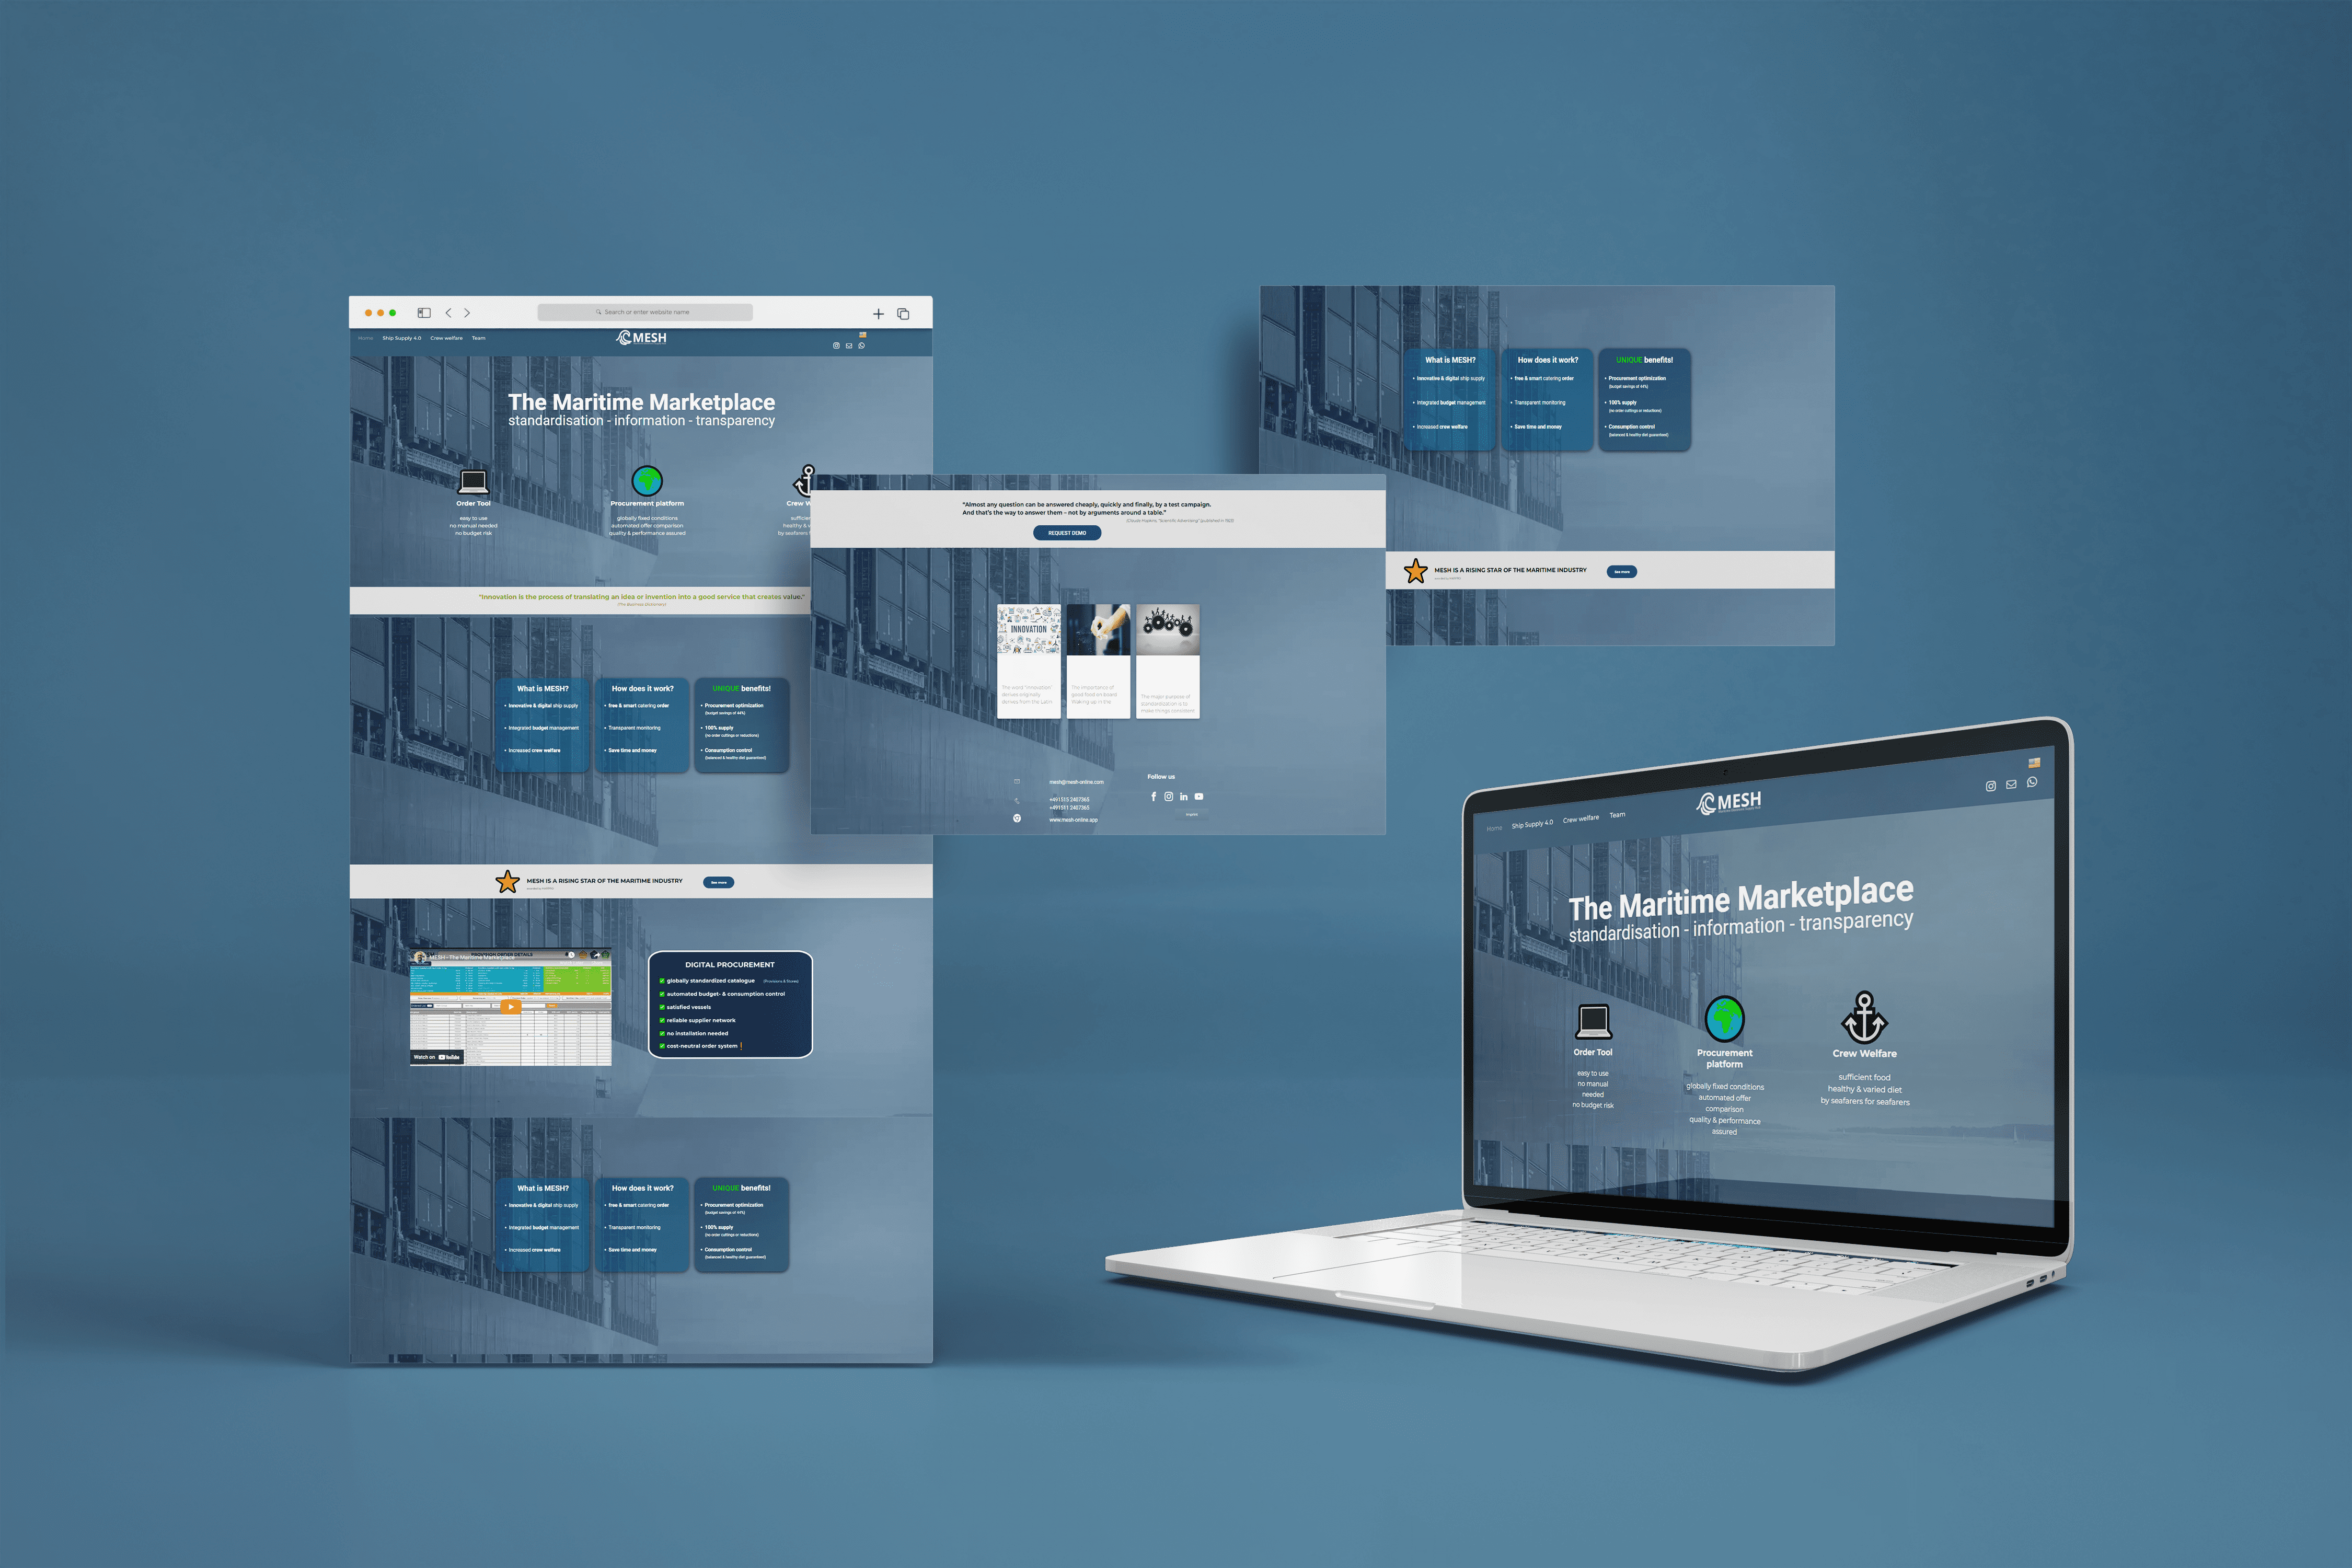Show the tab overview icon in the browser toolbar
This screenshot has height=1568, width=2352.
903,314
